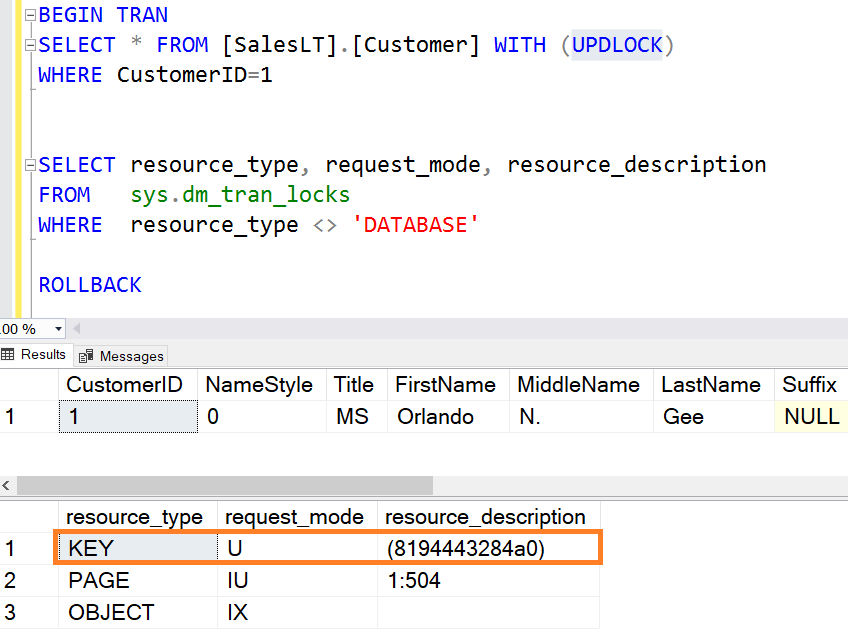
Task: Click the UPDLOCK keyword in the query
Action: click(x=617, y=45)
